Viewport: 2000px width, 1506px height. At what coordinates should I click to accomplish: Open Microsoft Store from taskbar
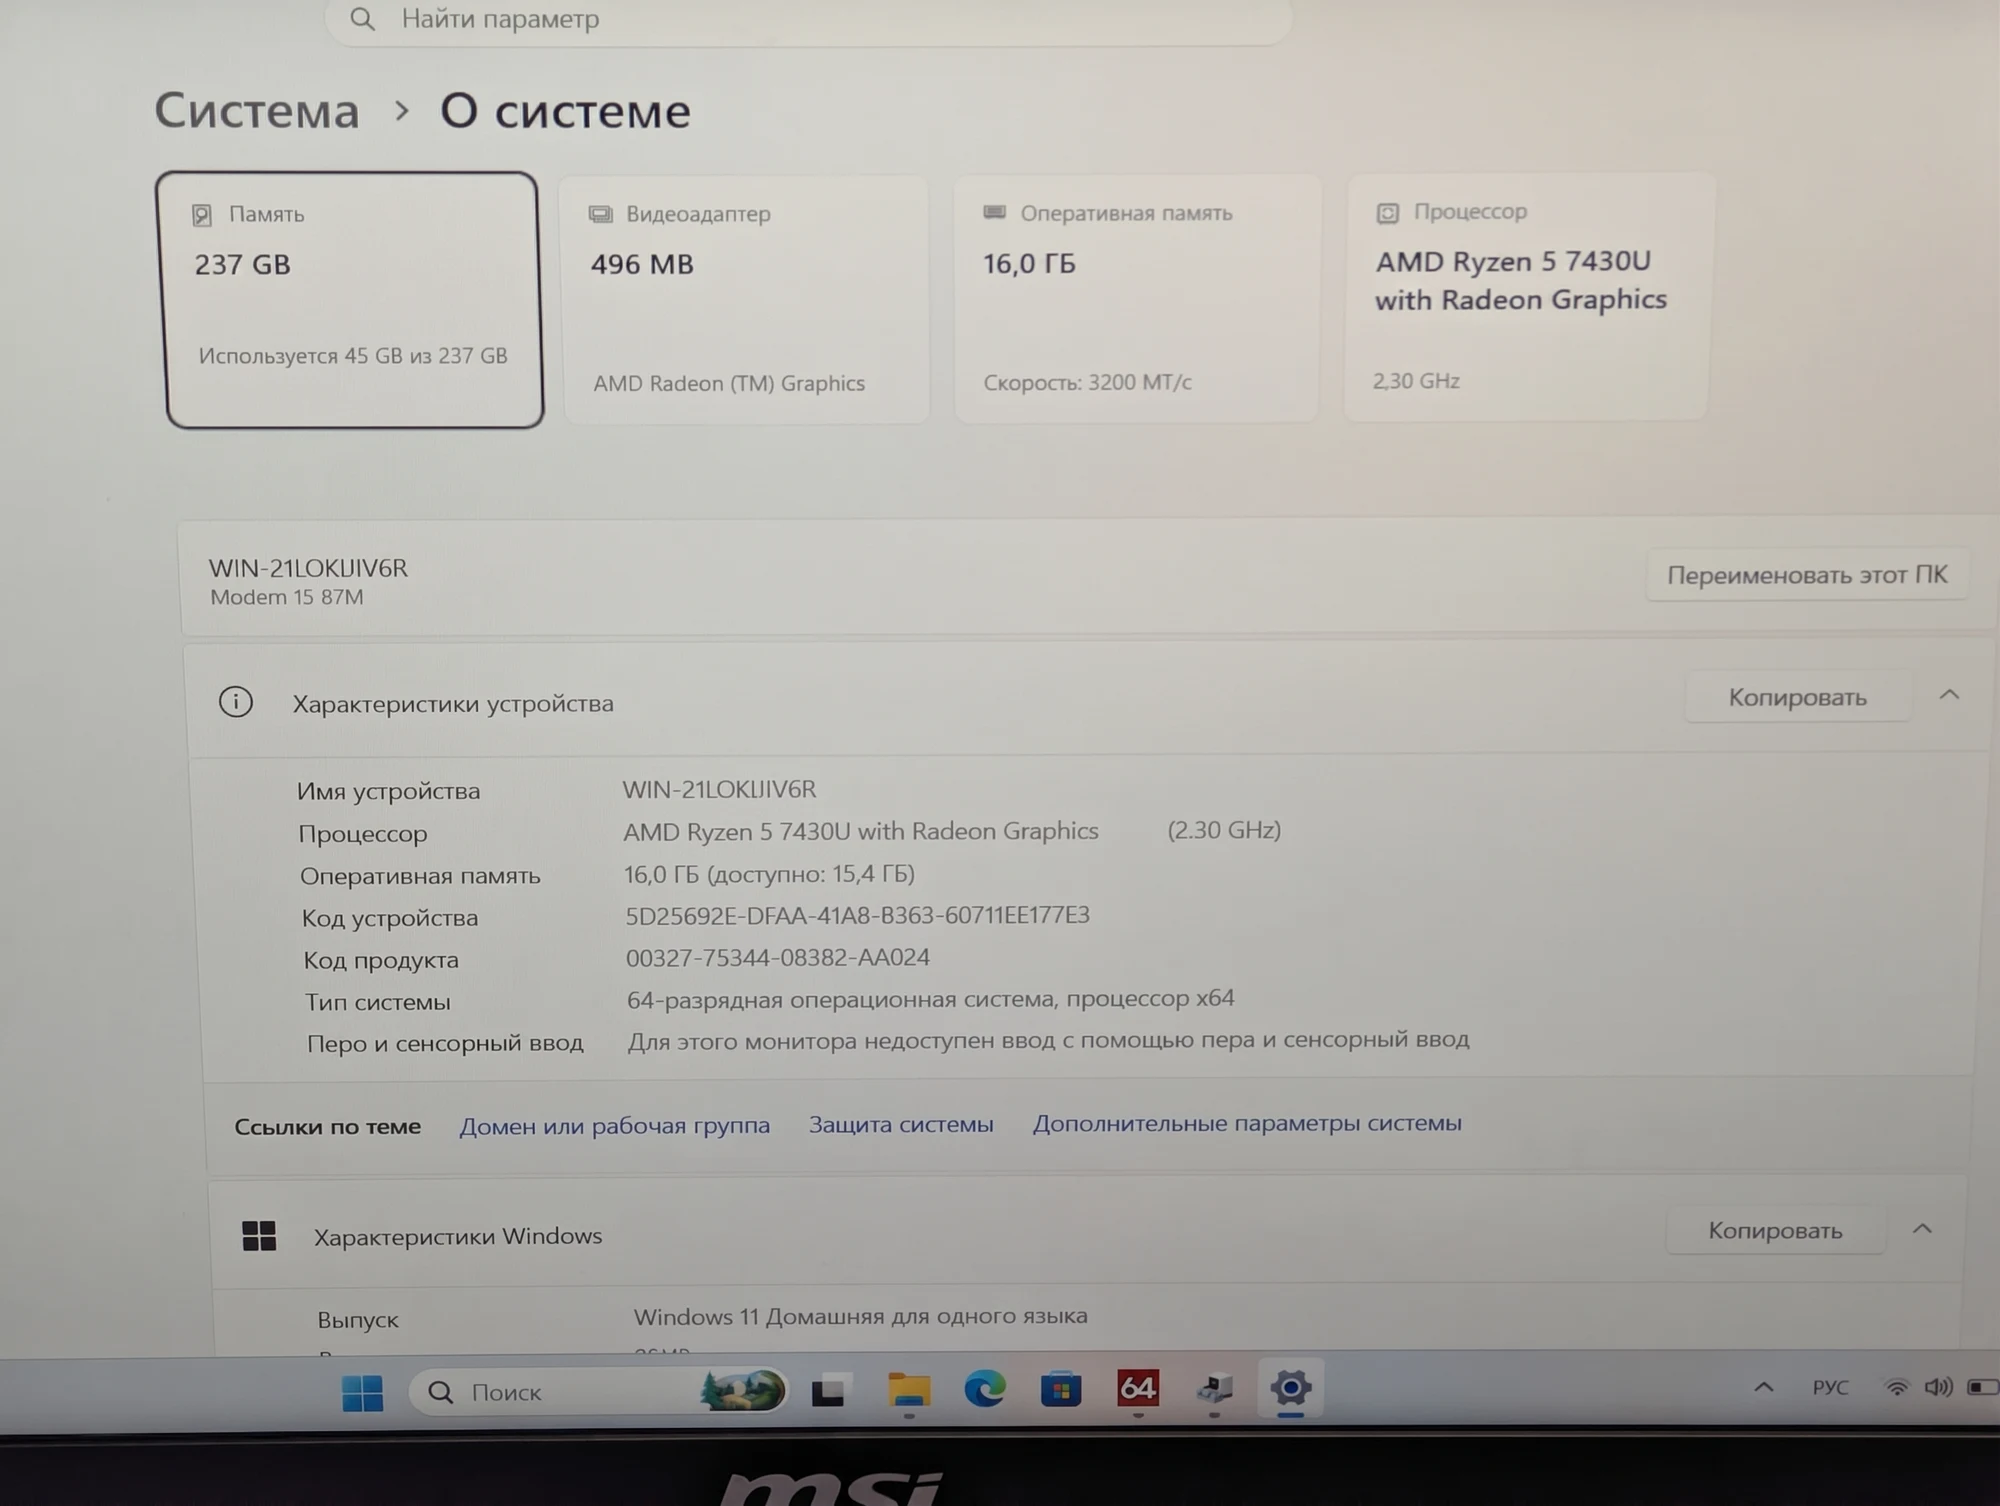[1060, 1389]
